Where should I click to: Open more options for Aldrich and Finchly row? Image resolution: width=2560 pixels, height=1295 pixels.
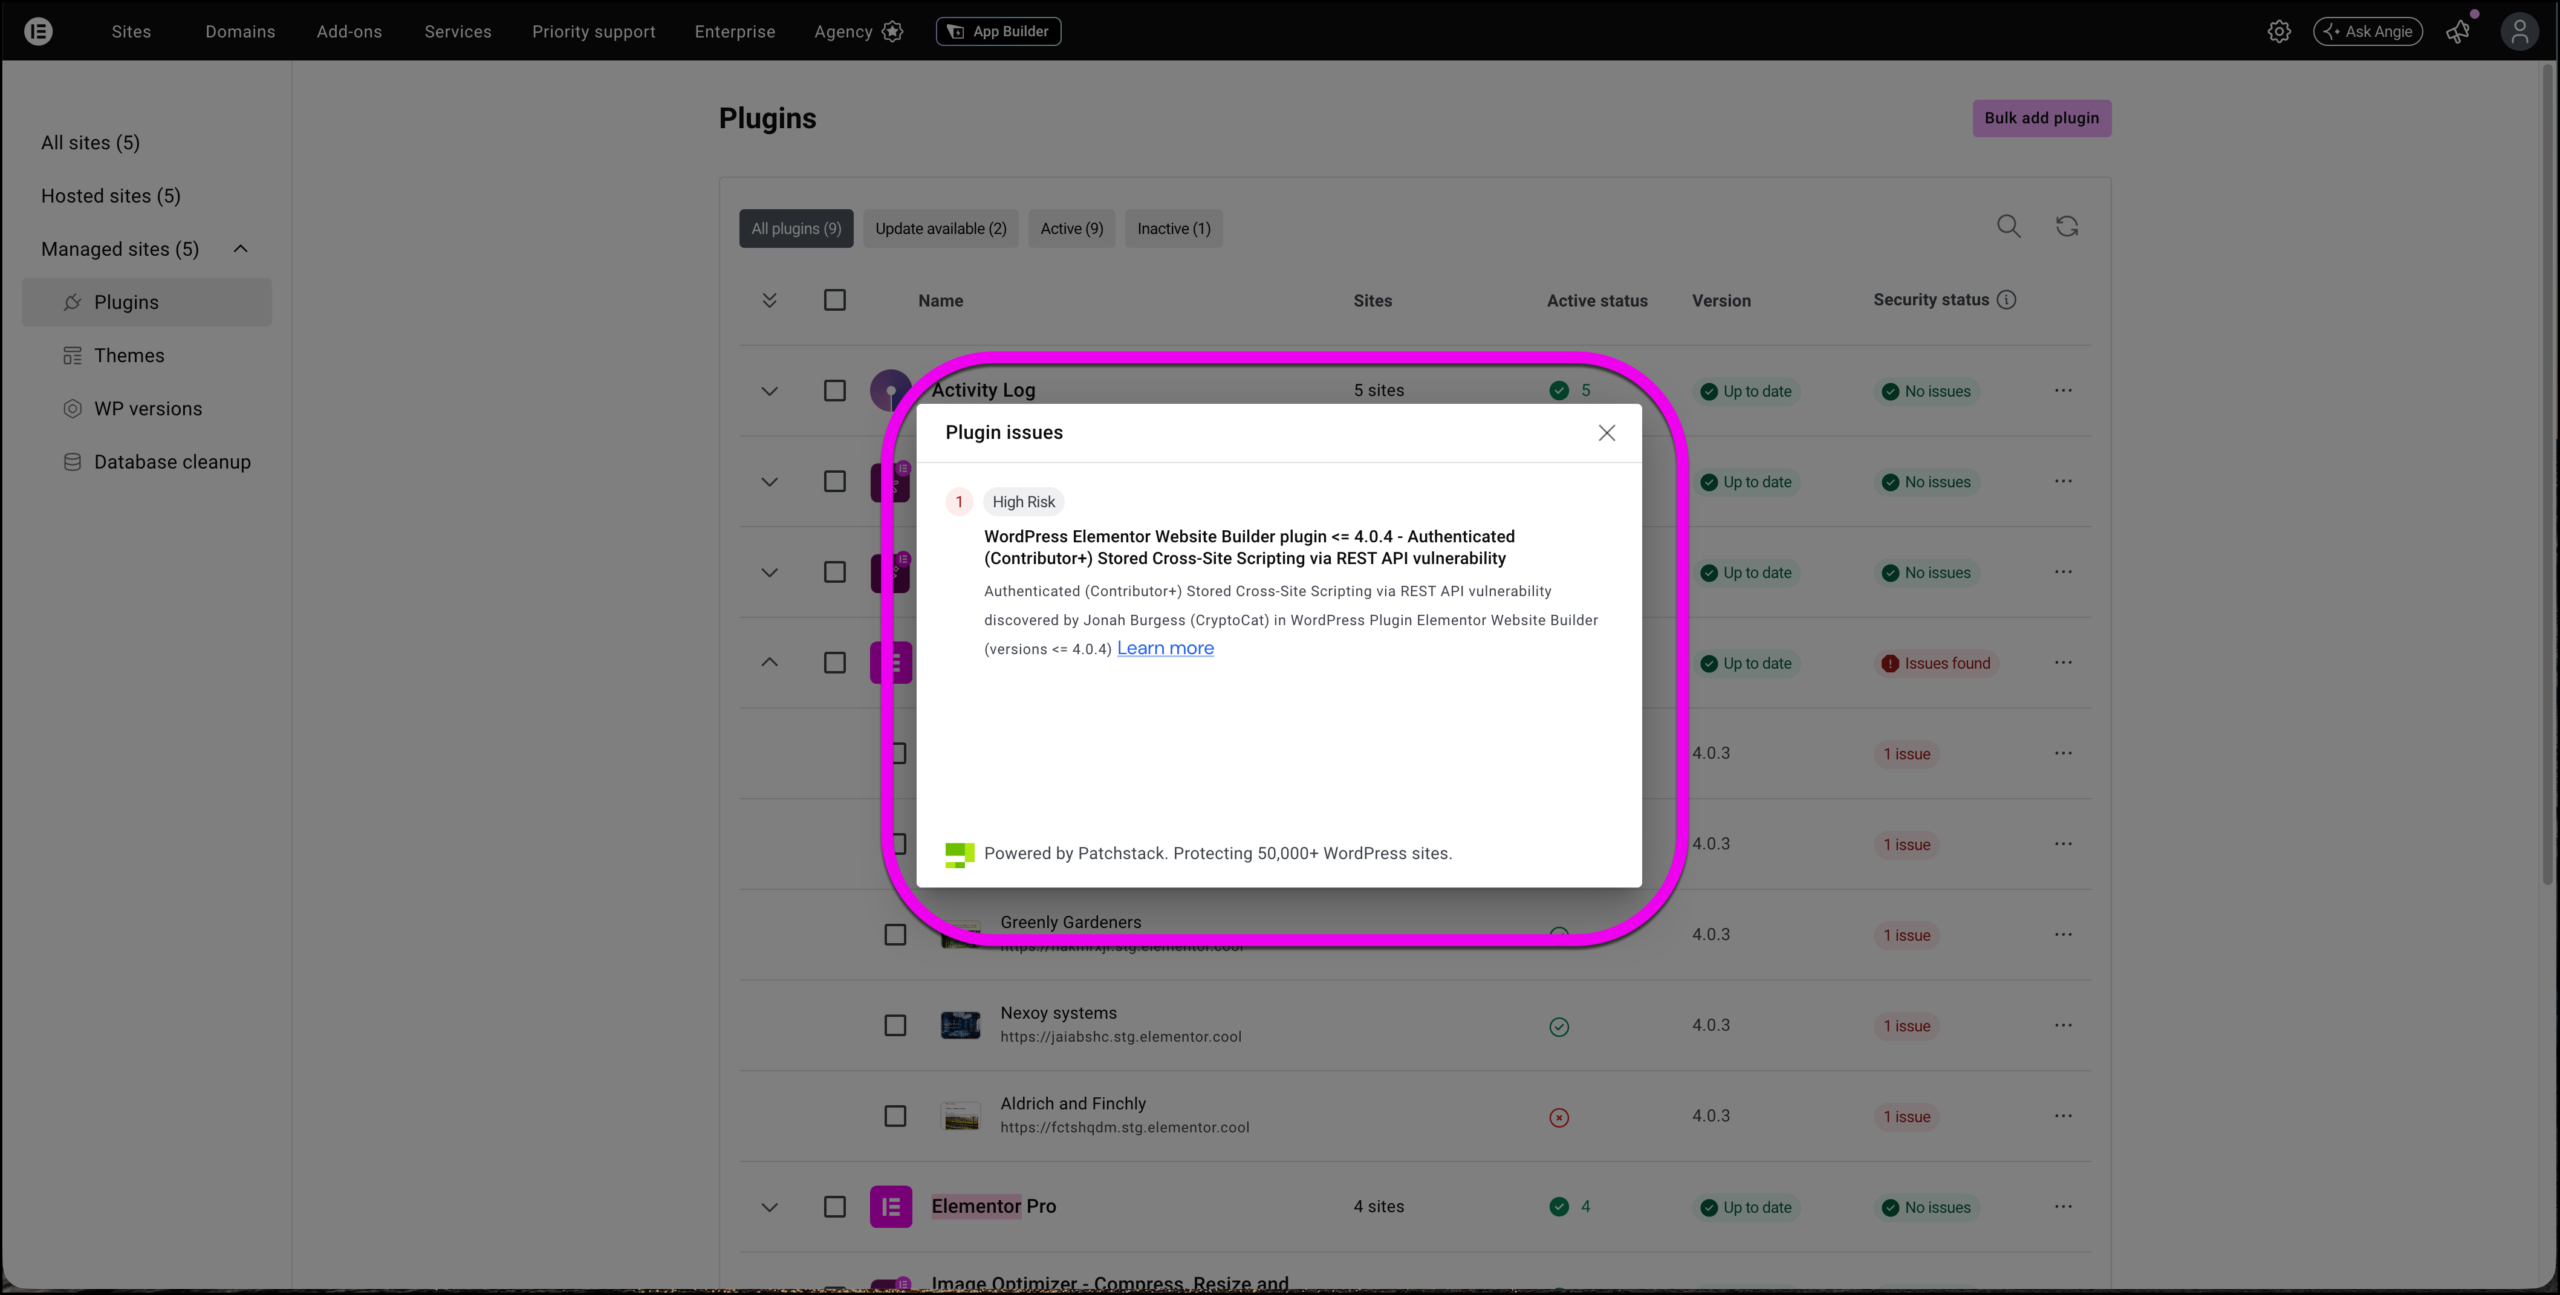[x=2063, y=1116]
